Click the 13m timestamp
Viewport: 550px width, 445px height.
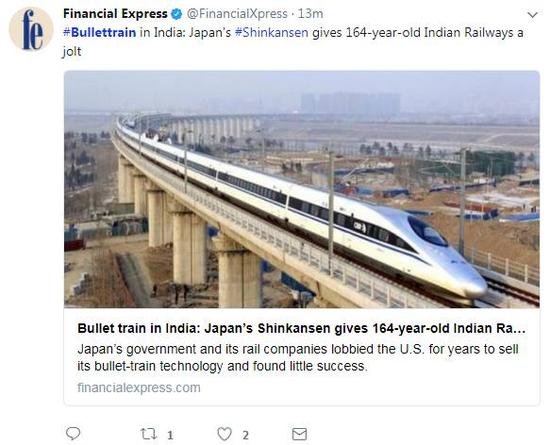click(310, 14)
